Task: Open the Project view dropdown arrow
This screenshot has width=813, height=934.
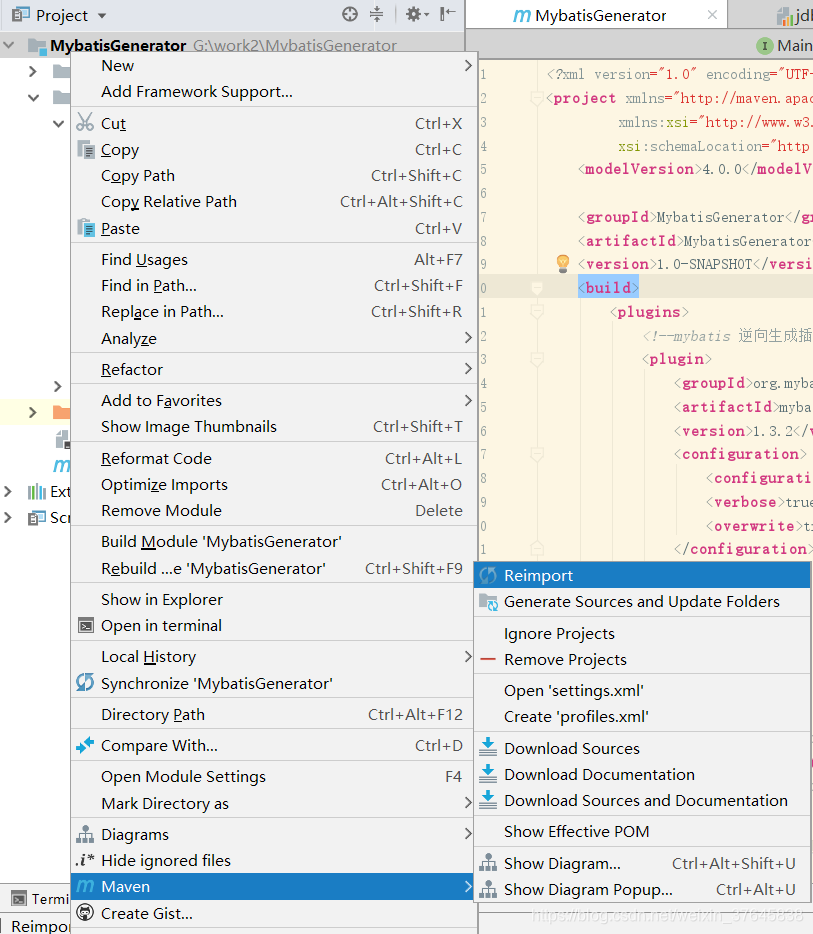Action: pos(102,15)
